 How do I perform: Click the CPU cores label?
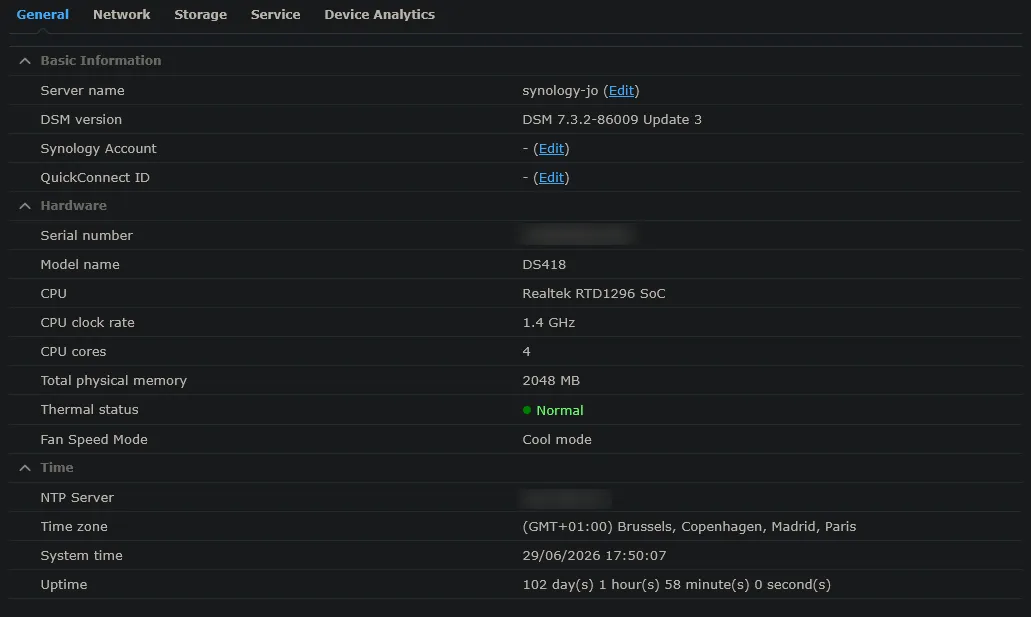(73, 351)
